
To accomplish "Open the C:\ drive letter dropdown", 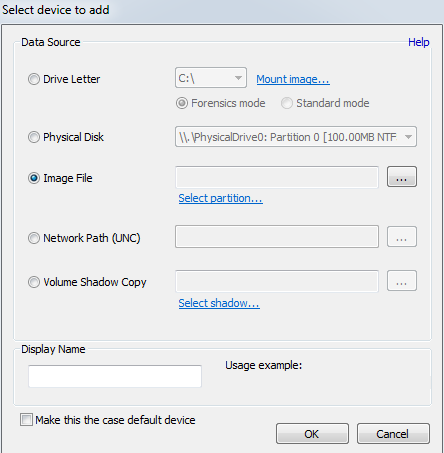I will click(211, 78).
